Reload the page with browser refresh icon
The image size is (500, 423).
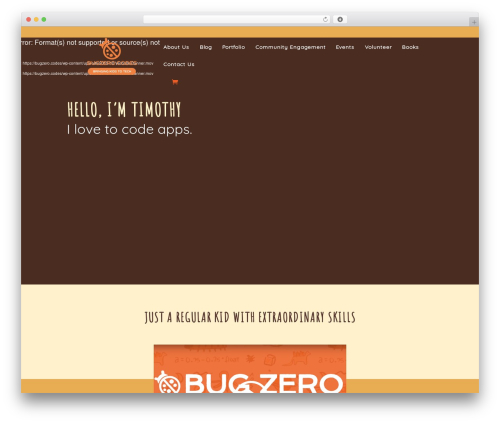point(325,19)
